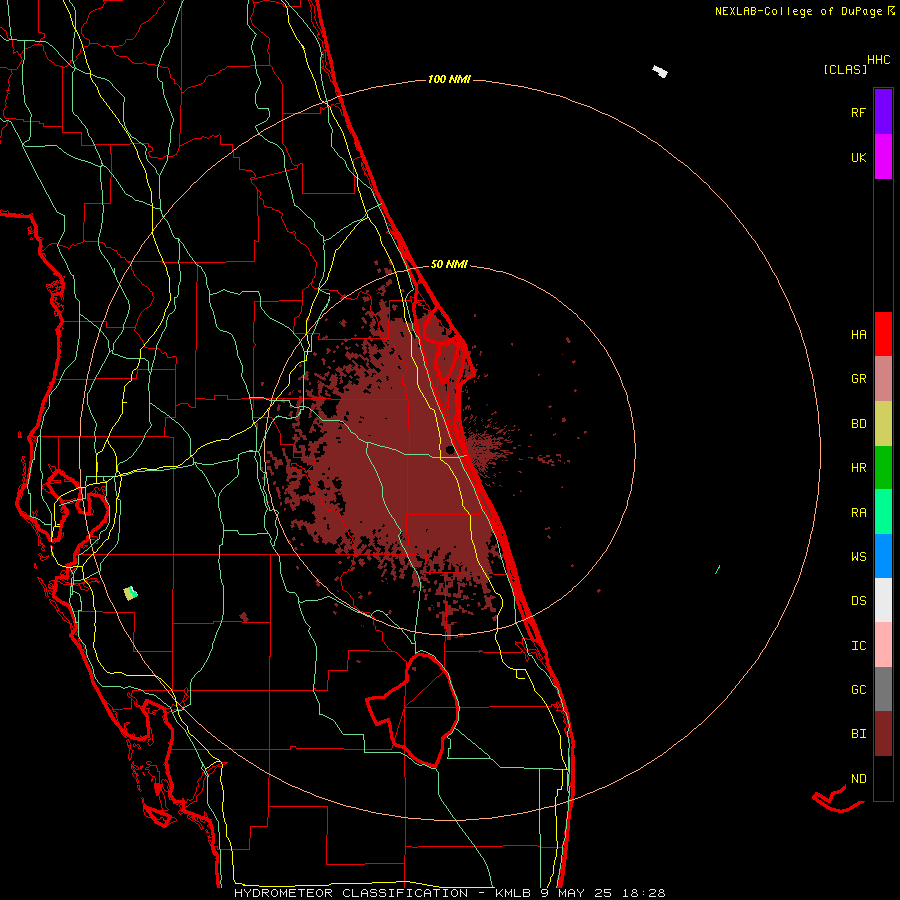Click the "WS" legend label
The width and height of the screenshot is (900, 900).
(858, 557)
